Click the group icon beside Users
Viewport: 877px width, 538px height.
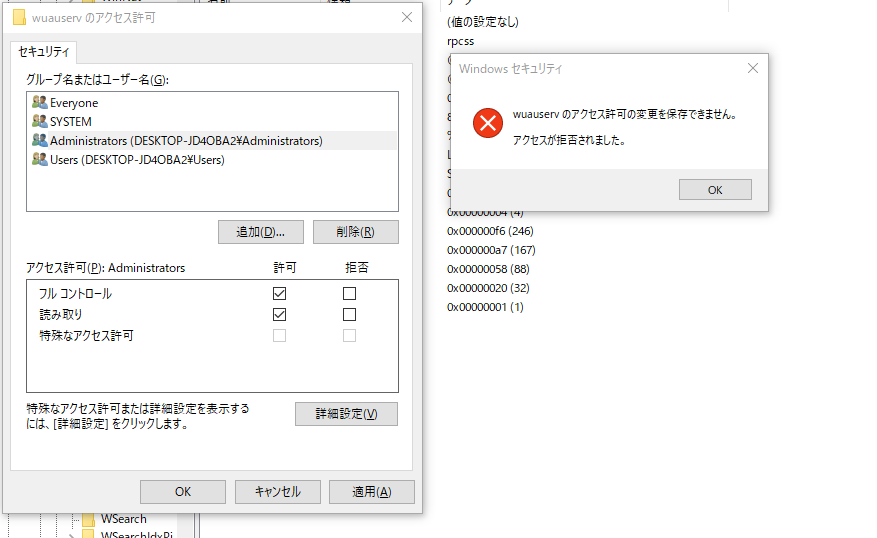pyautogui.click(x=40, y=159)
